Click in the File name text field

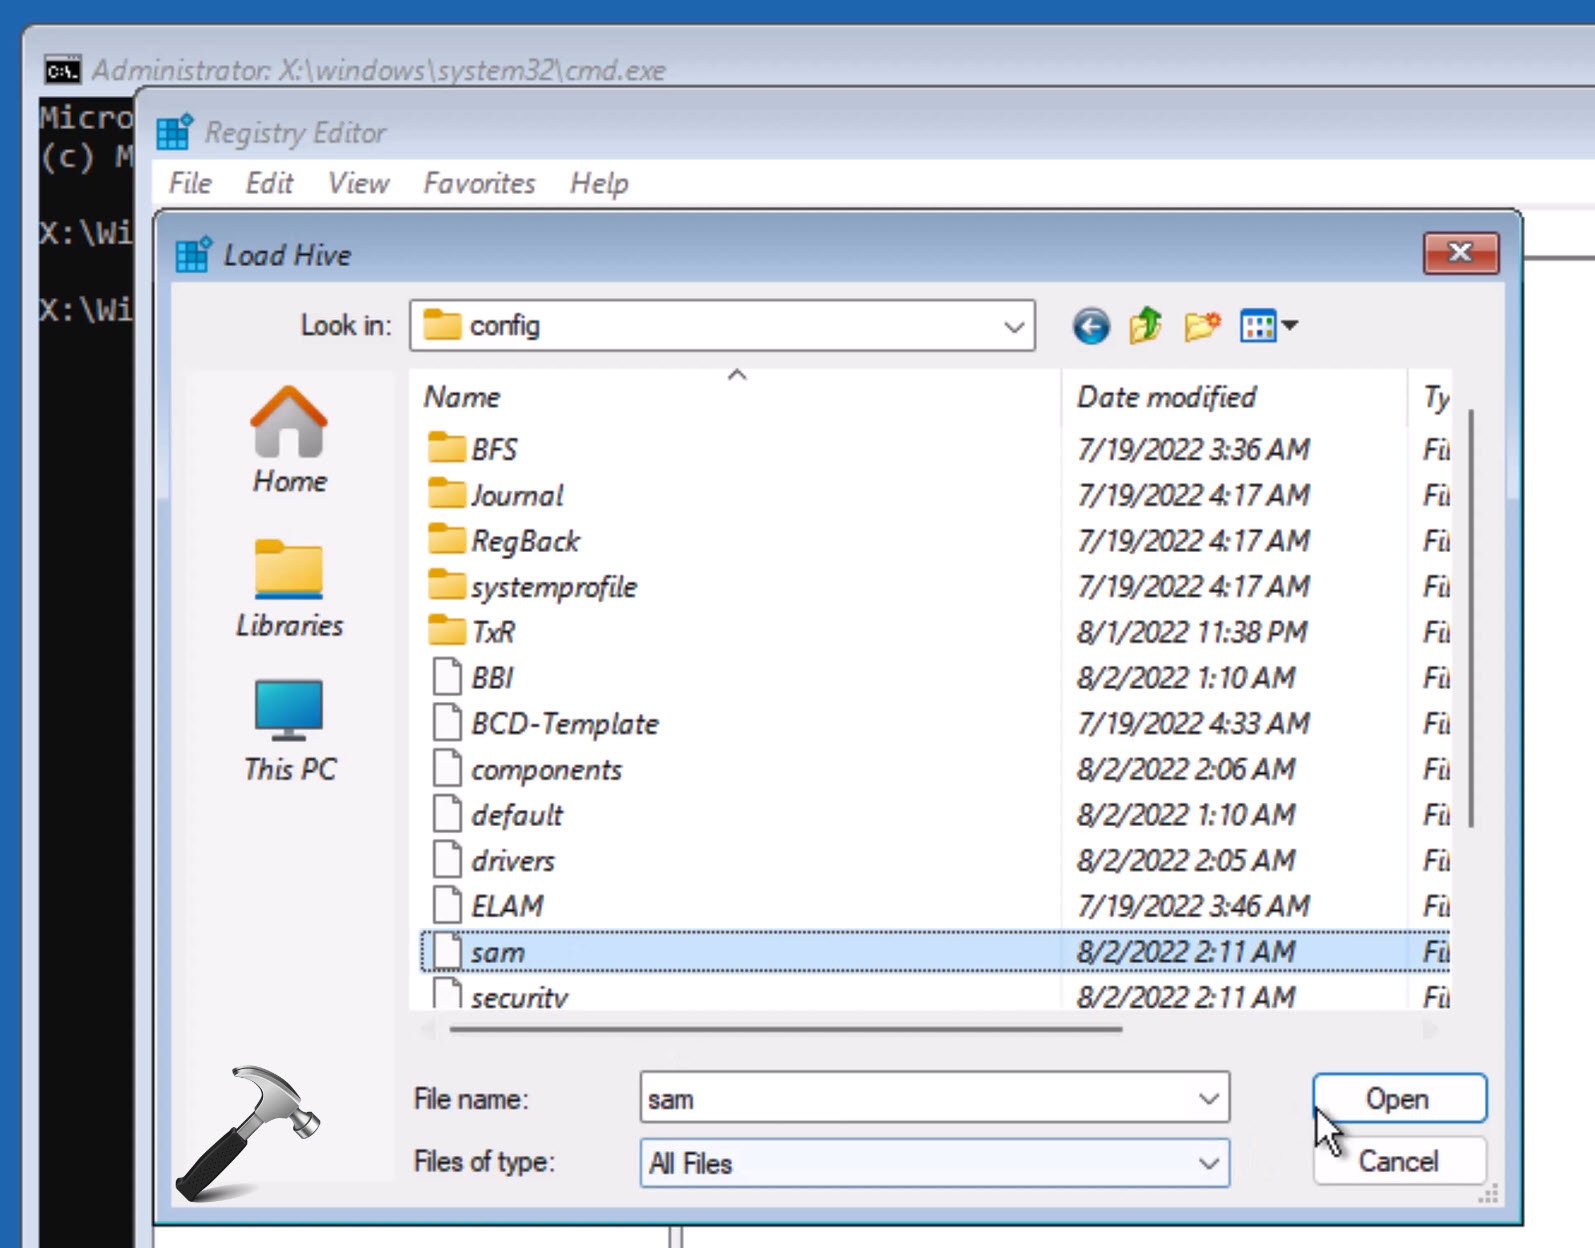point(915,1099)
